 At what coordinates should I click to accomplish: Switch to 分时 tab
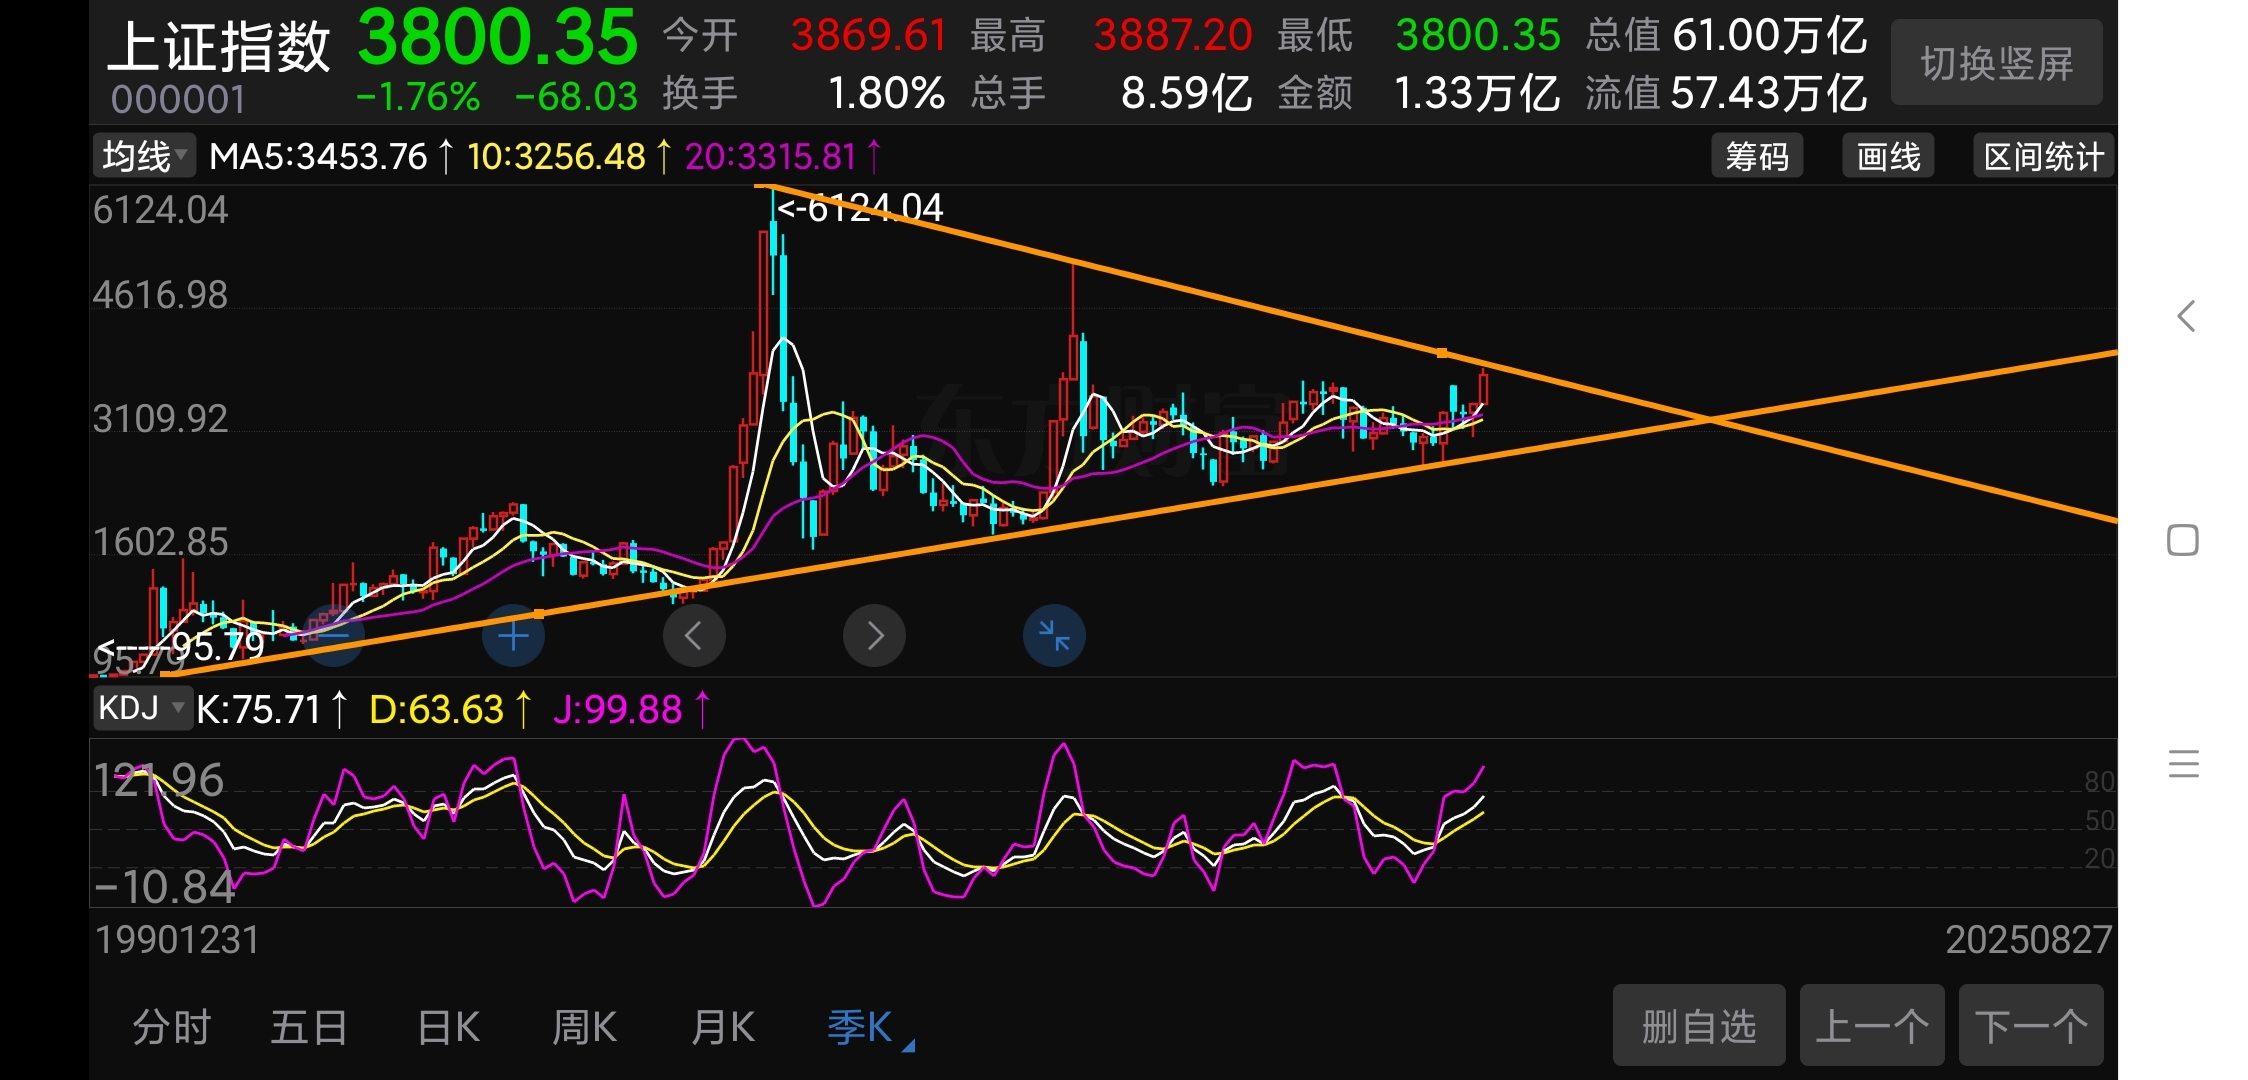(171, 1027)
